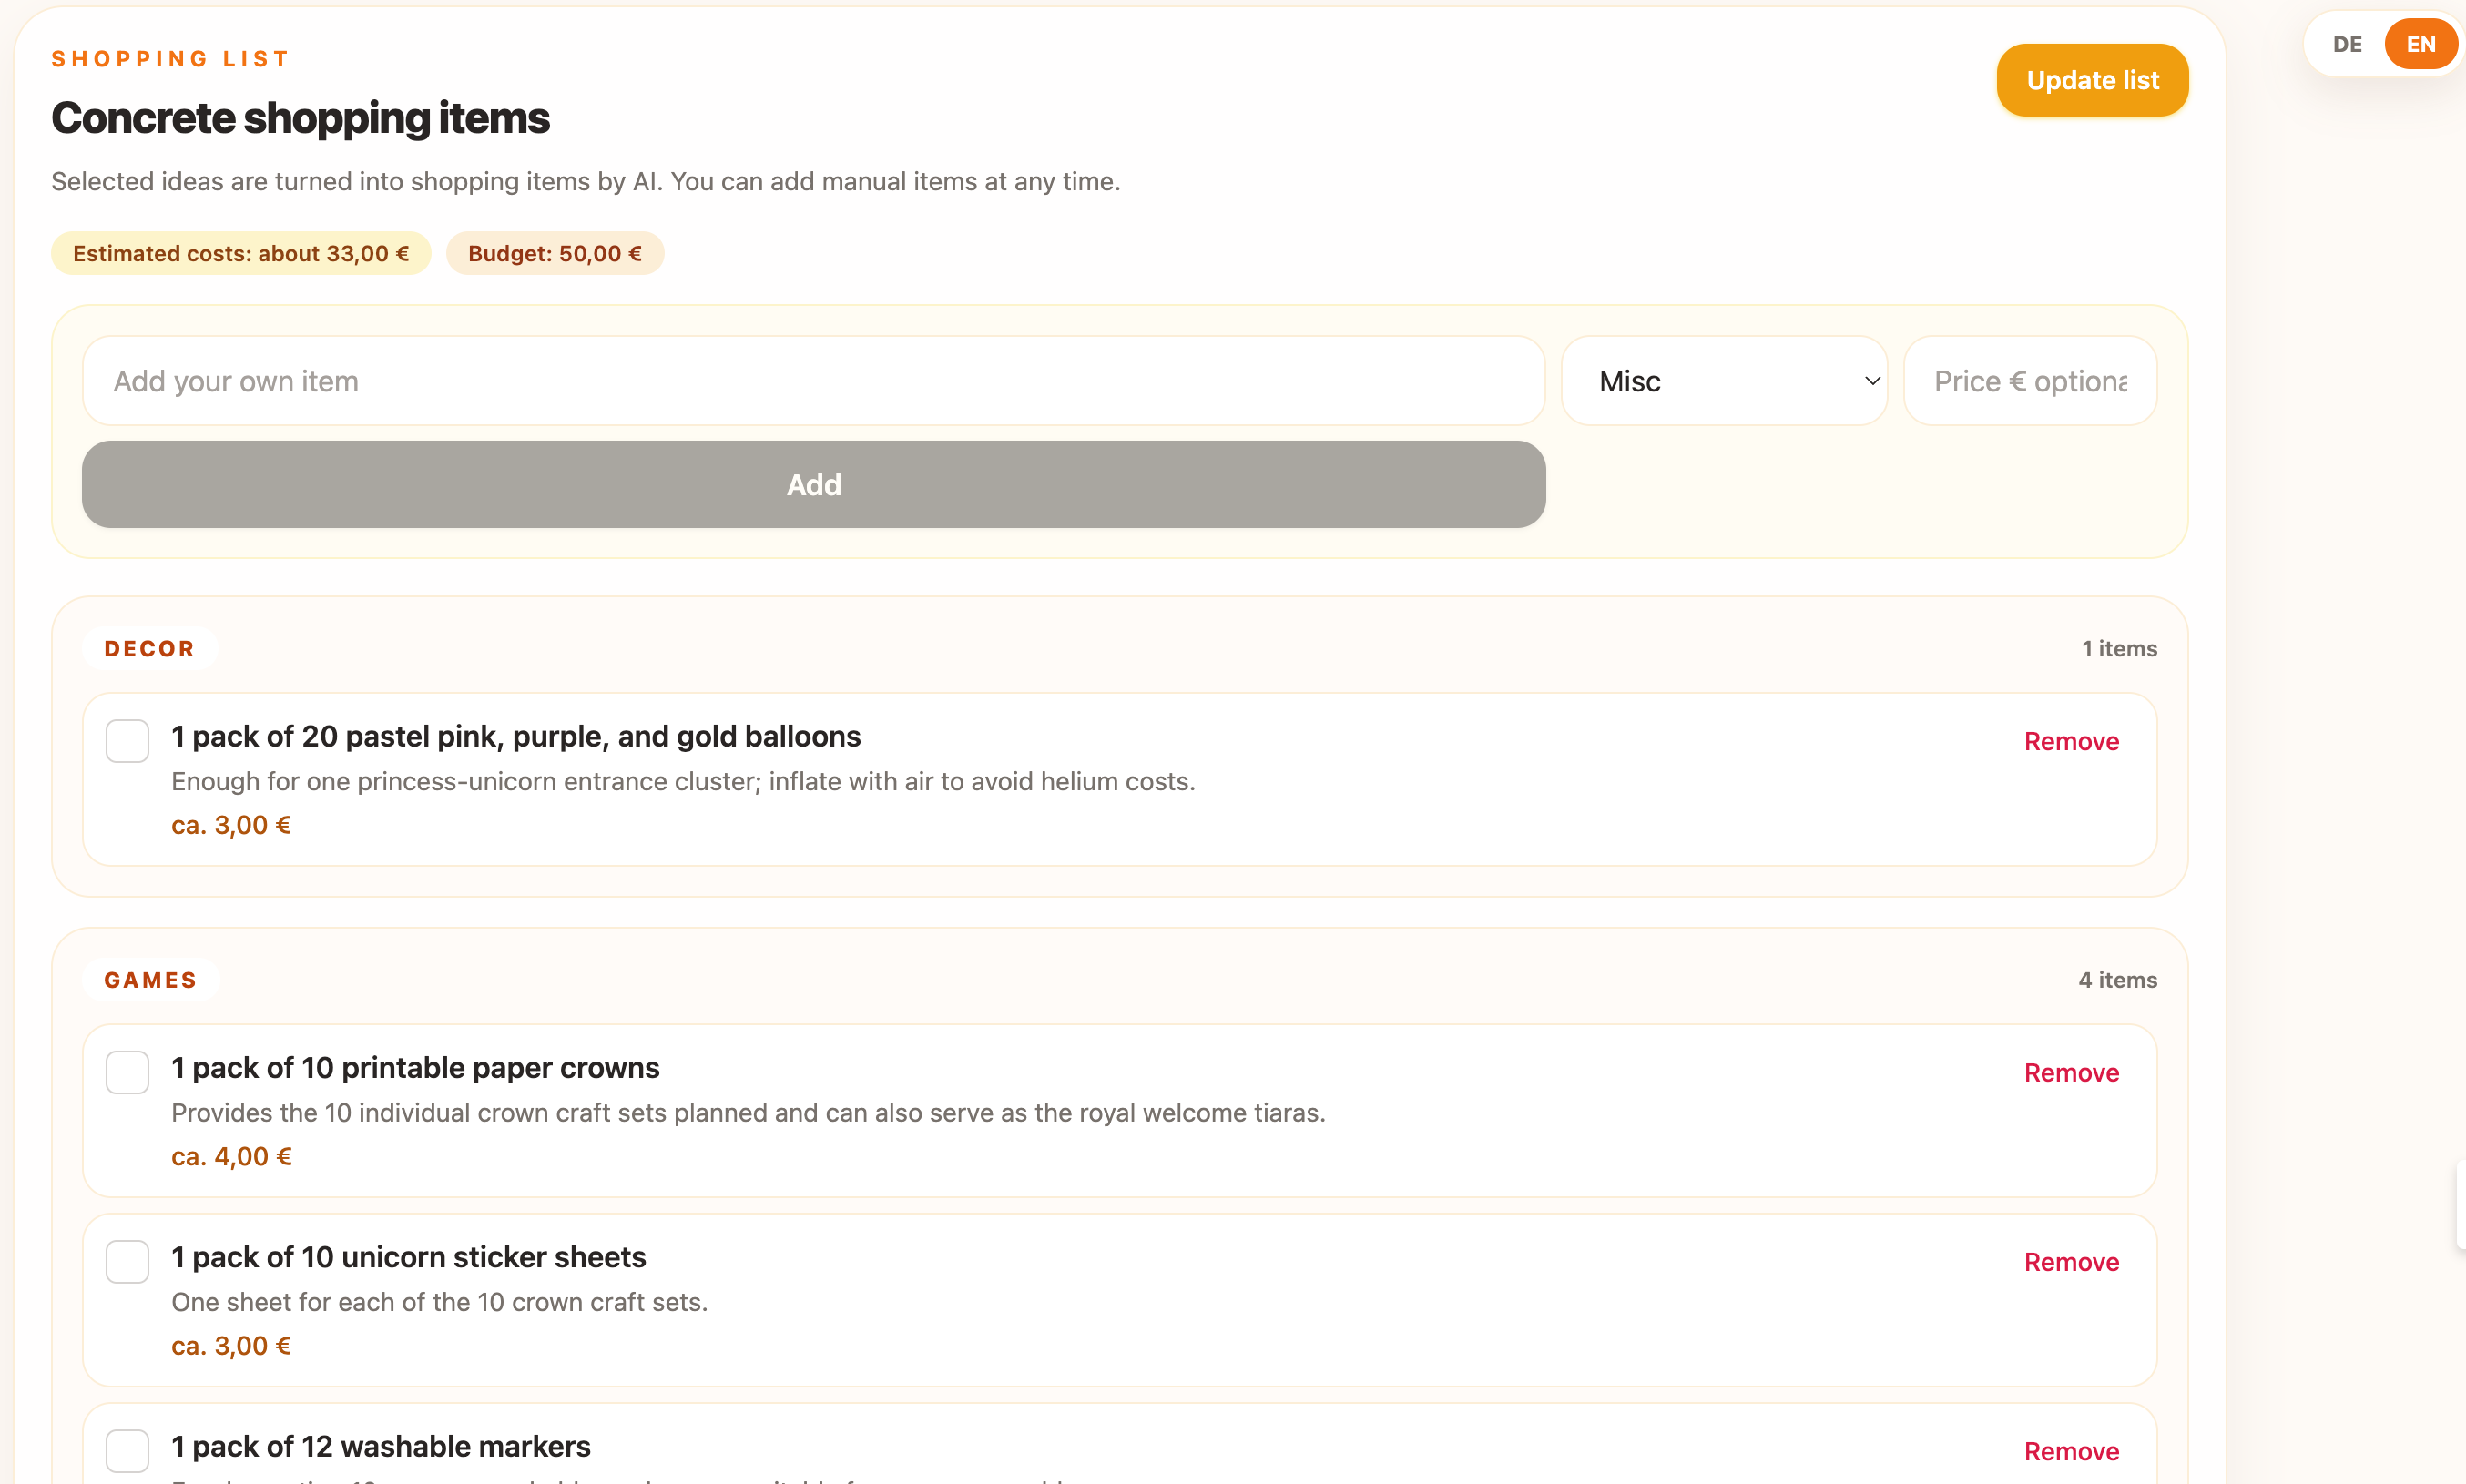Click the Estimated costs badge

241,254
